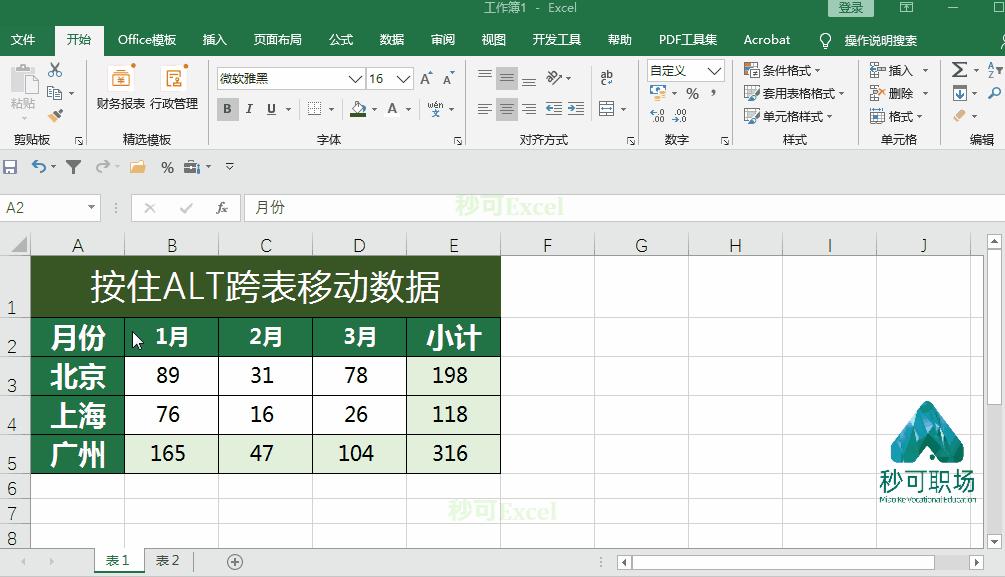Toggle bold formatting
The width and height of the screenshot is (1005, 577).
click(x=226, y=108)
